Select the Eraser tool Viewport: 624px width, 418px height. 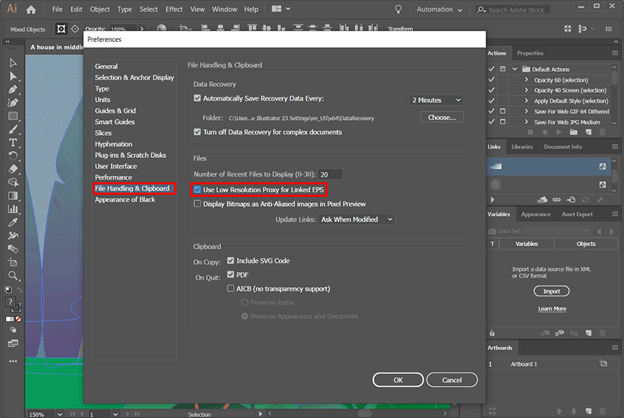coord(13,169)
